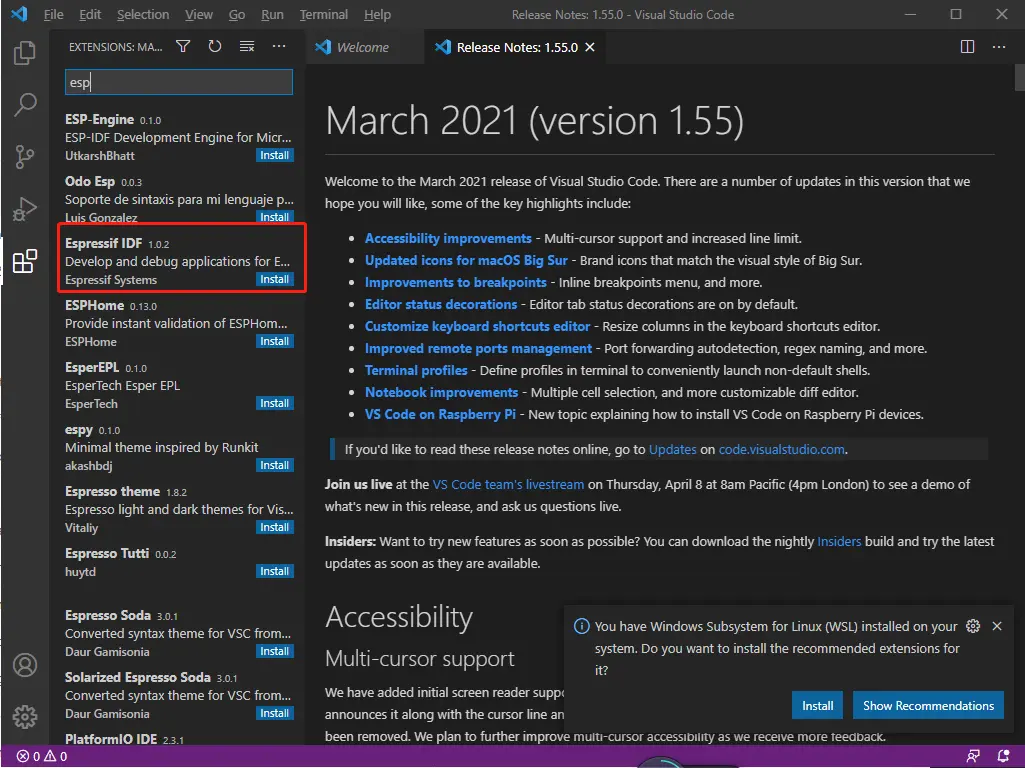Click the extensions search field

[178, 82]
